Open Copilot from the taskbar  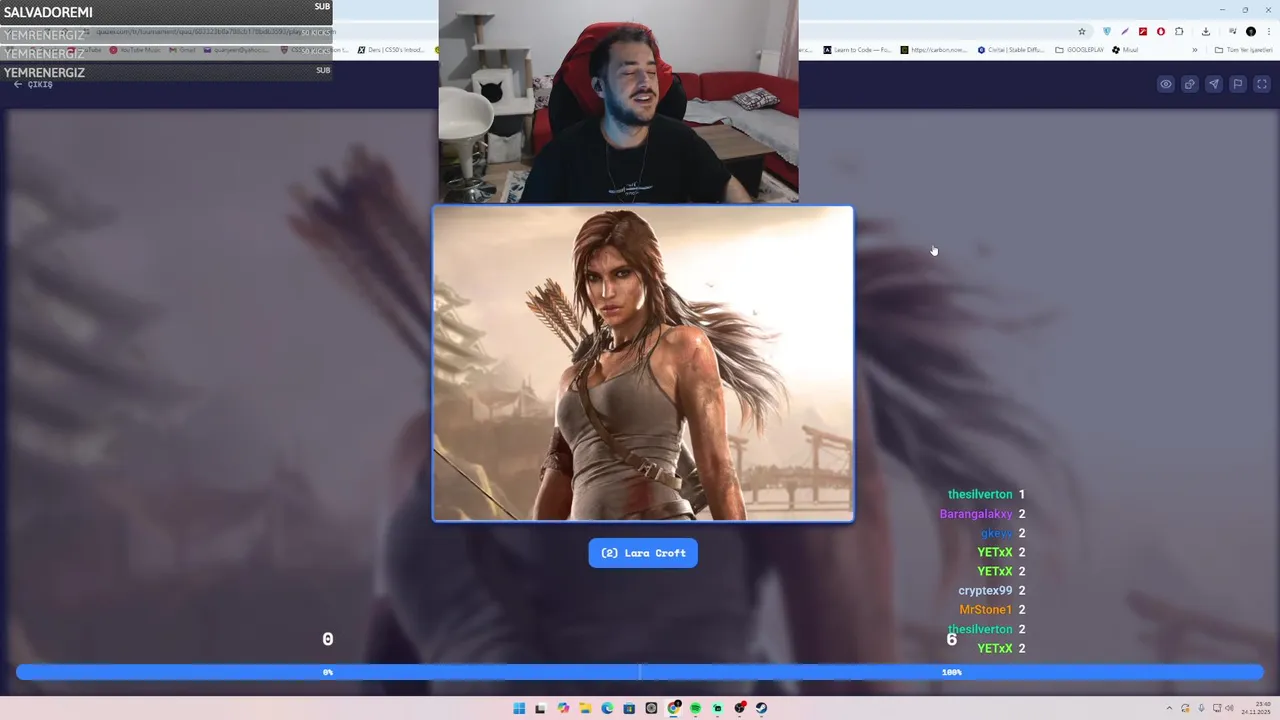(x=563, y=708)
